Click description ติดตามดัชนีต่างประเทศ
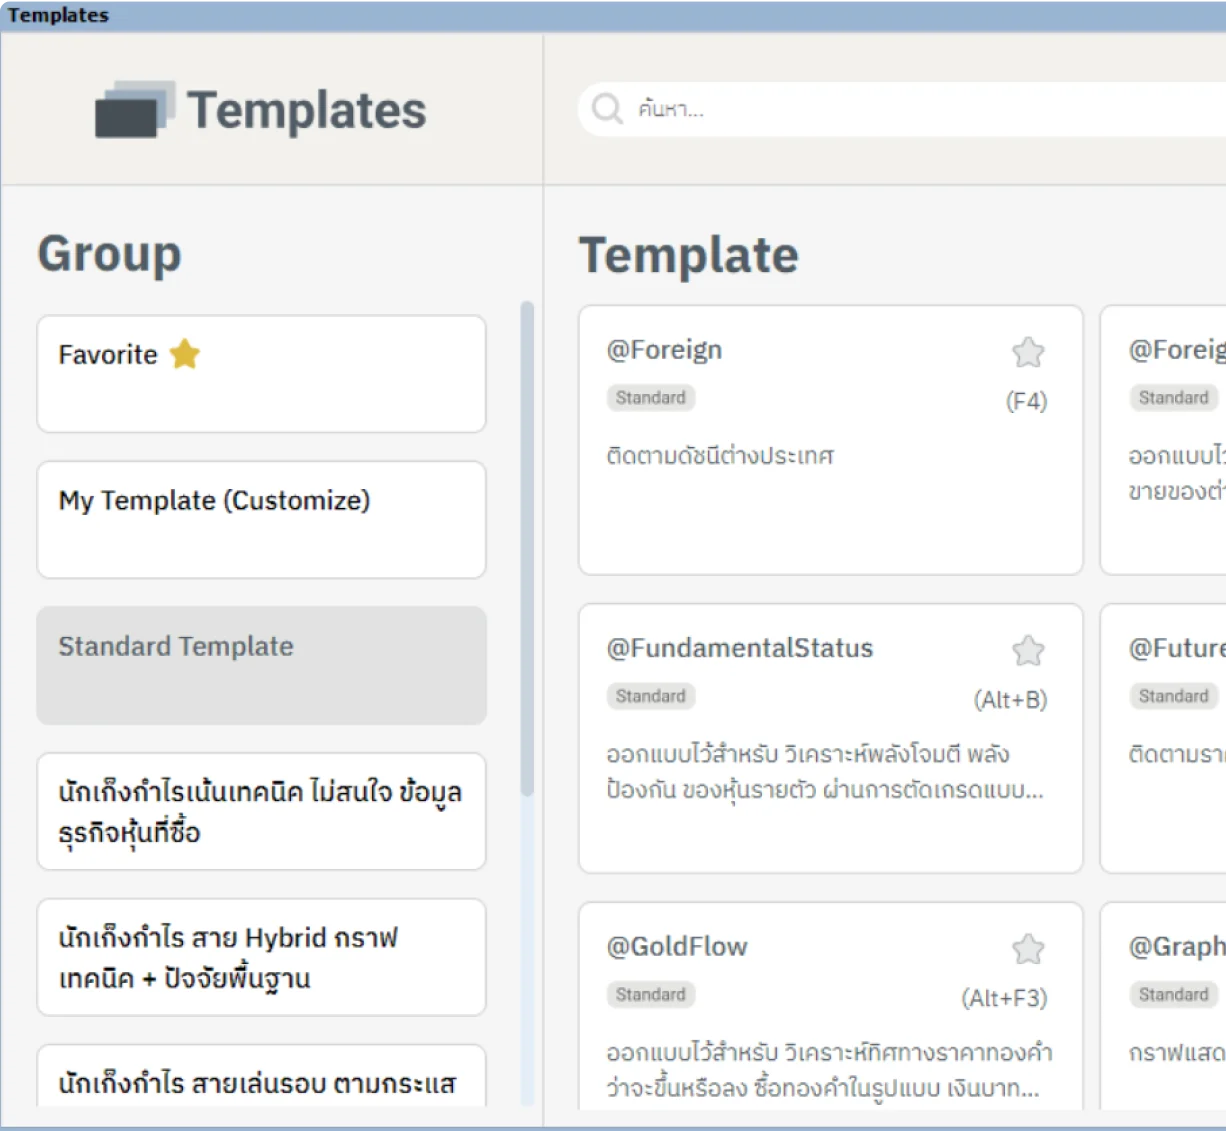The height and width of the screenshot is (1131, 1226). (720, 456)
